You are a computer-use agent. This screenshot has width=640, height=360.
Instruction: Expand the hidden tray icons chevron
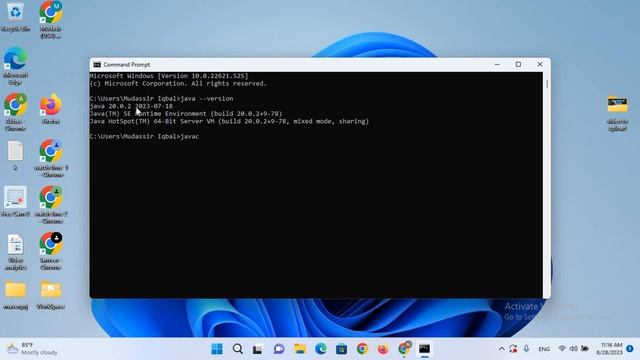502,349
